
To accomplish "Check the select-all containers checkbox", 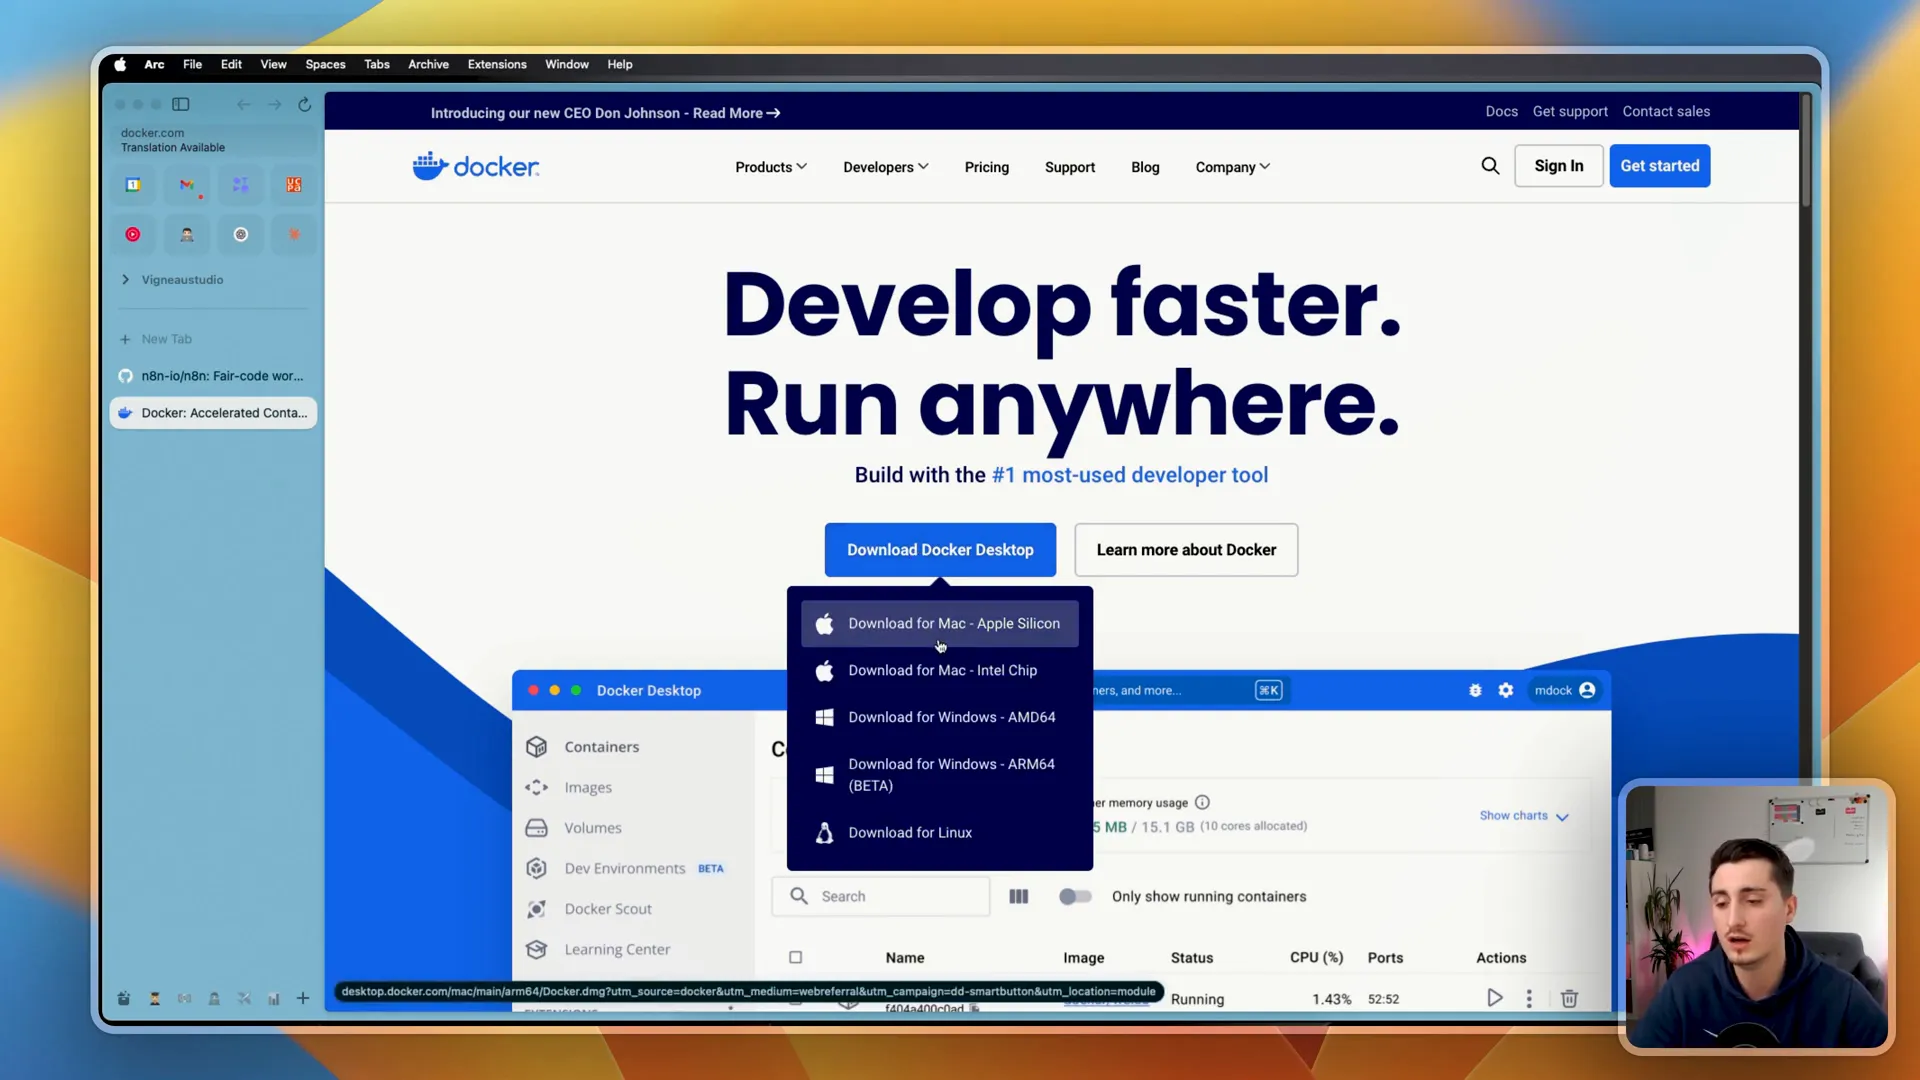I will [796, 957].
